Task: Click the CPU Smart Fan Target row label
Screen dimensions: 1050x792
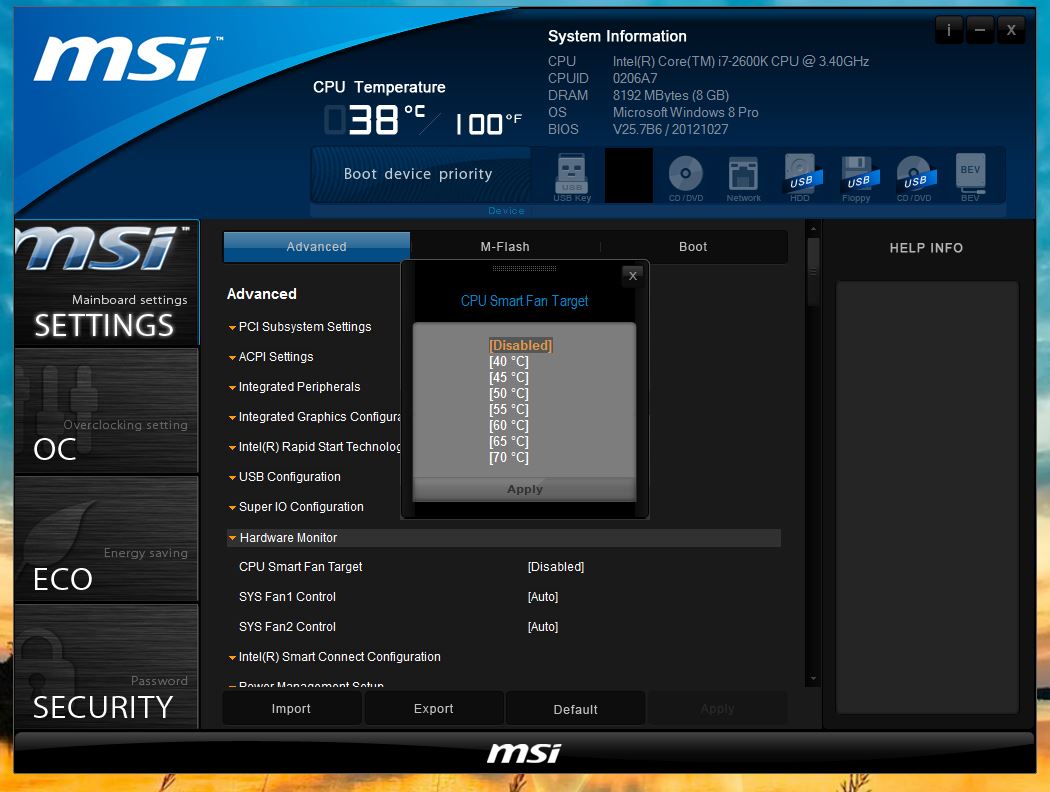Action: click(301, 567)
